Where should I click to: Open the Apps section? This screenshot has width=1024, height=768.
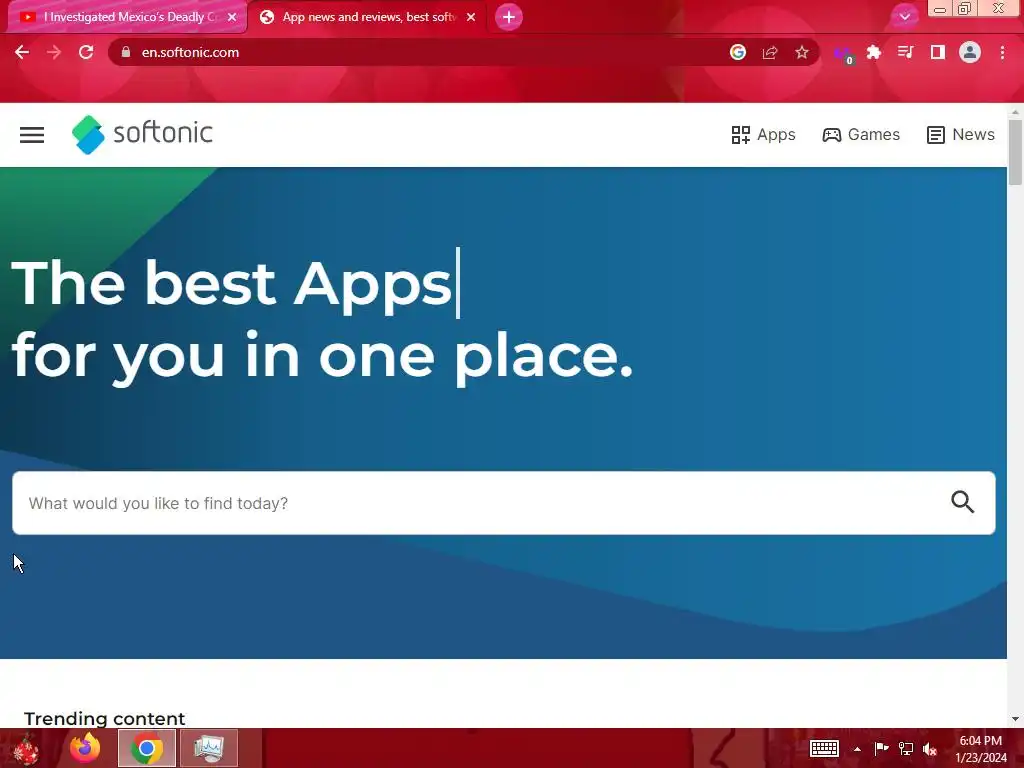point(763,135)
